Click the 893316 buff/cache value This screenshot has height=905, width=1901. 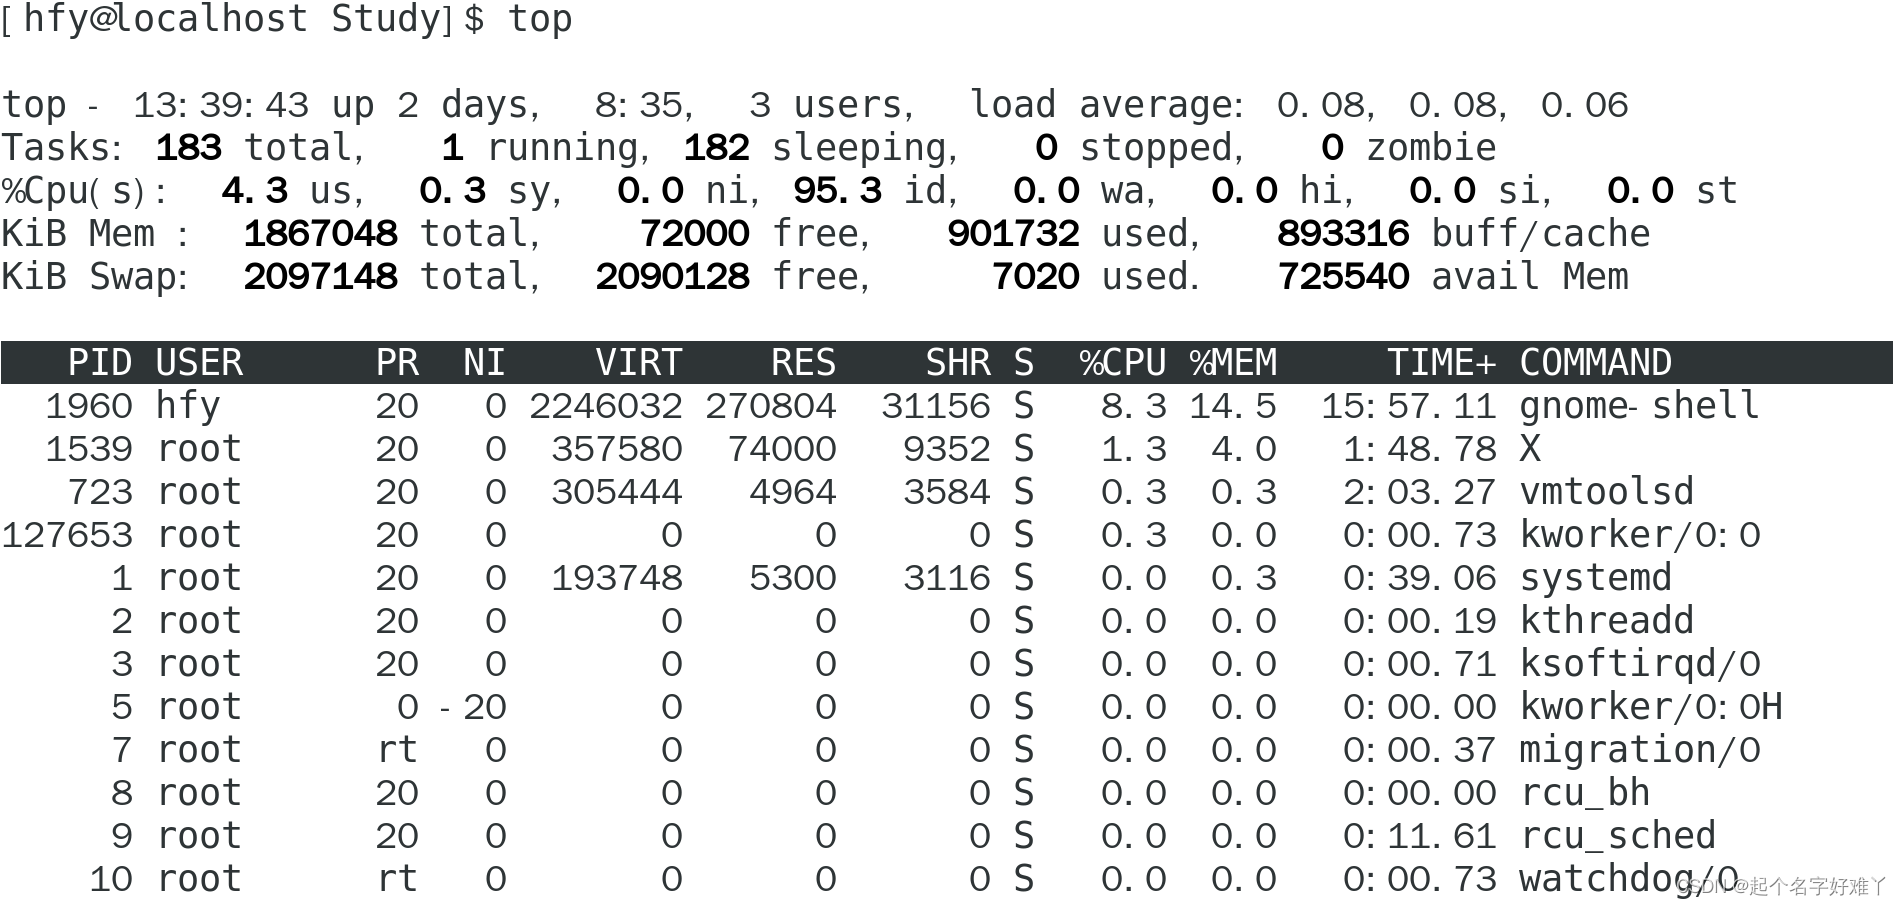tap(1343, 234)
